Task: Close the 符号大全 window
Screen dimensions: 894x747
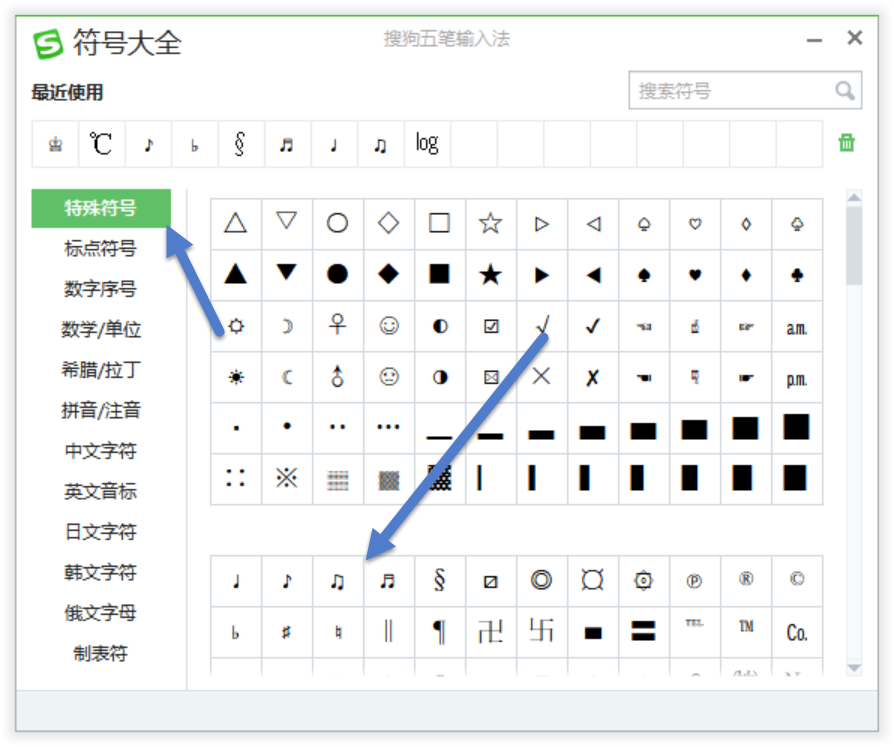Action: [x=855, y=38]
